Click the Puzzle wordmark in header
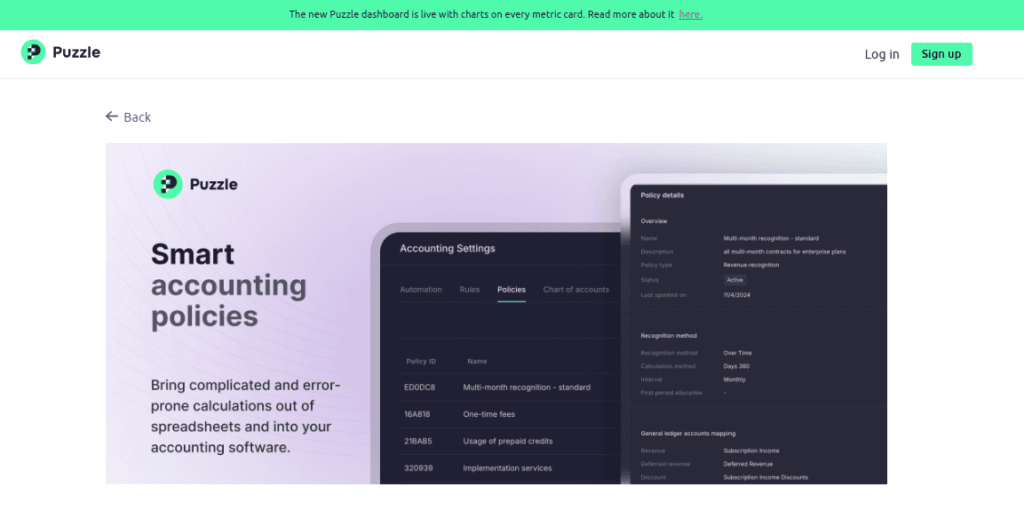The image size is (1024, 511). point(76,53)
